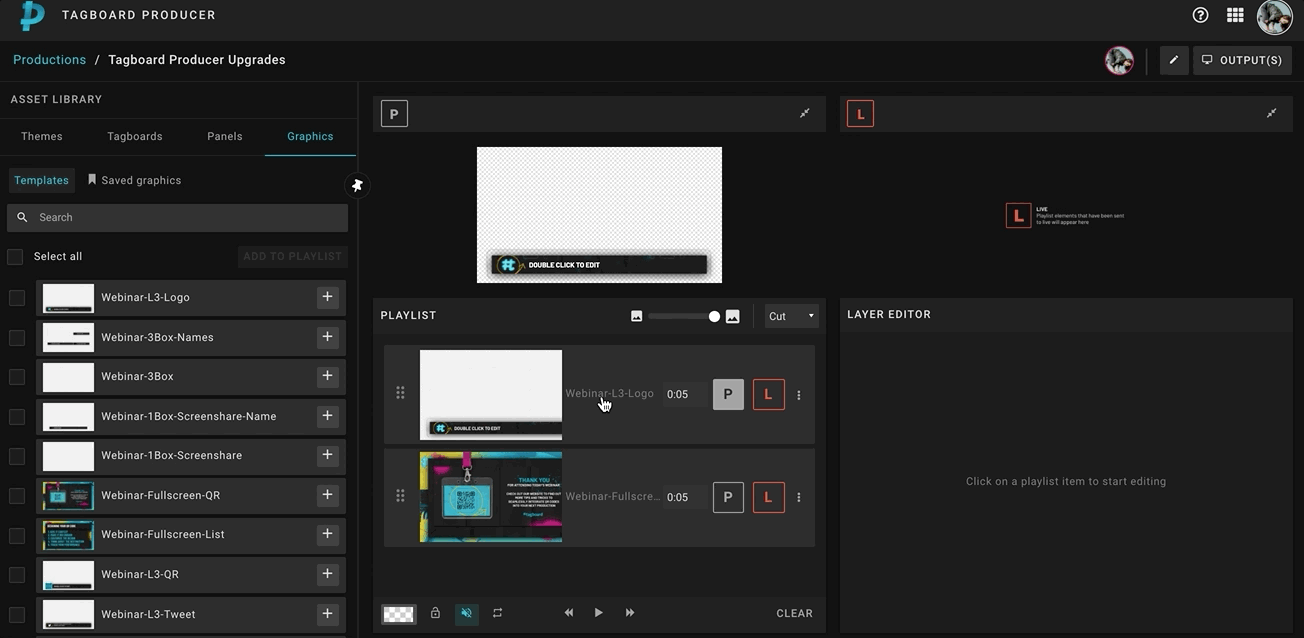Screen dimensions: 1304x638
Task: Check the Webinar-L3-Logo checkbox
Action: (x=17, y=298)
